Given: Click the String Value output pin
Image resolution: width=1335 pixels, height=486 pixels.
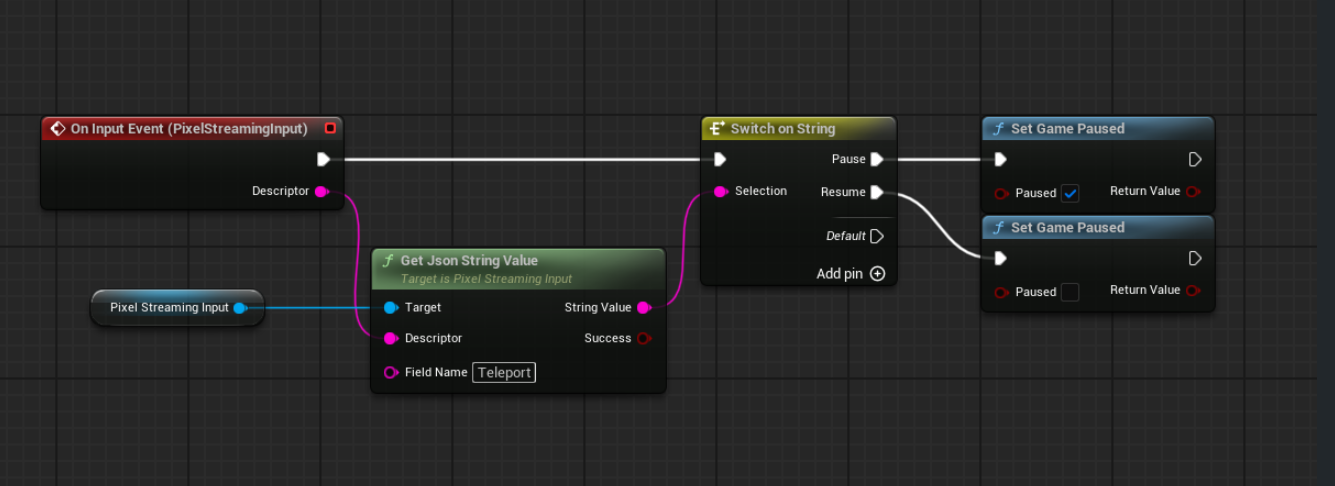Looking at the screenshot, I should click(x=643, y=308).
